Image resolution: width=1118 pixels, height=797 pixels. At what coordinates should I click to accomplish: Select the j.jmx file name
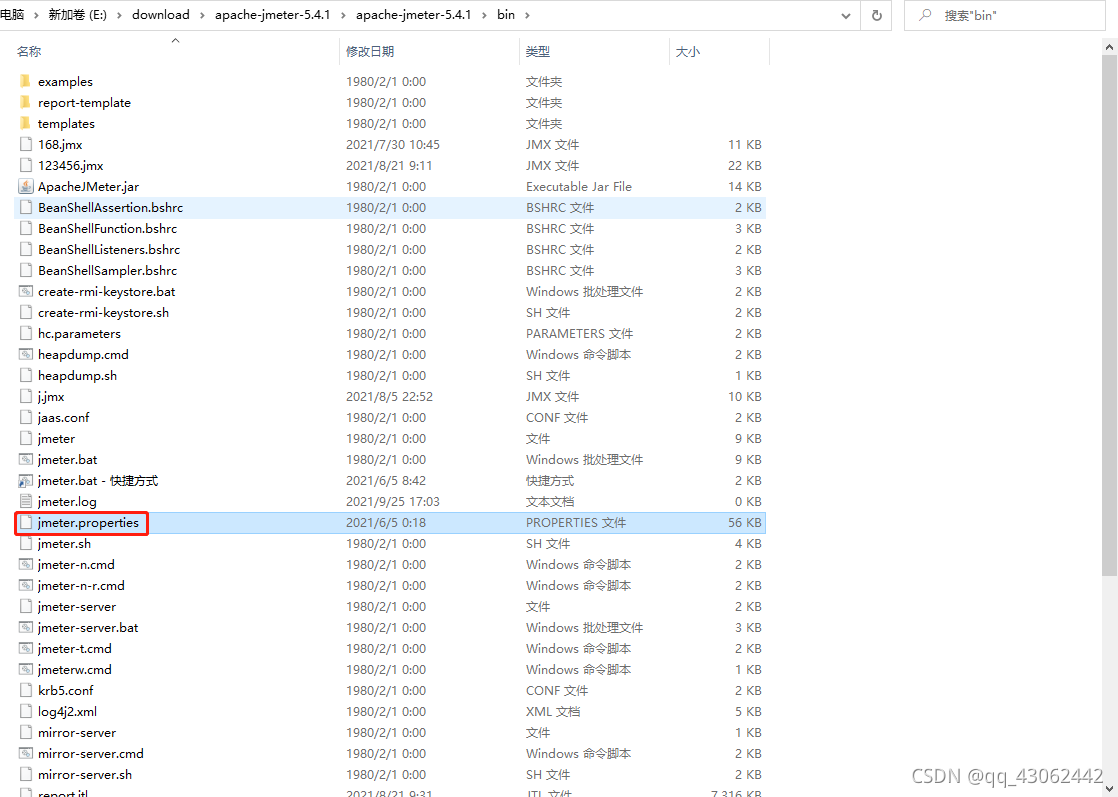pyautogui.click(x=51, y=396)
